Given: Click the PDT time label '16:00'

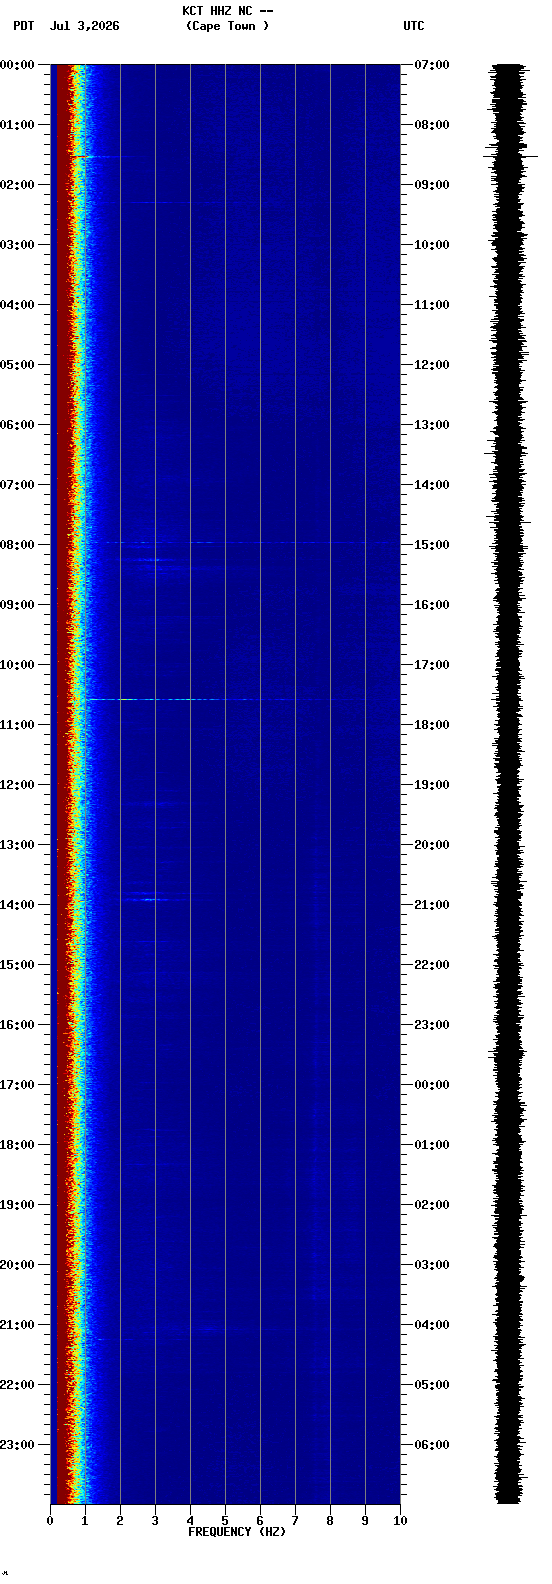Looking at the screenshot, I should pos(17,1025).
